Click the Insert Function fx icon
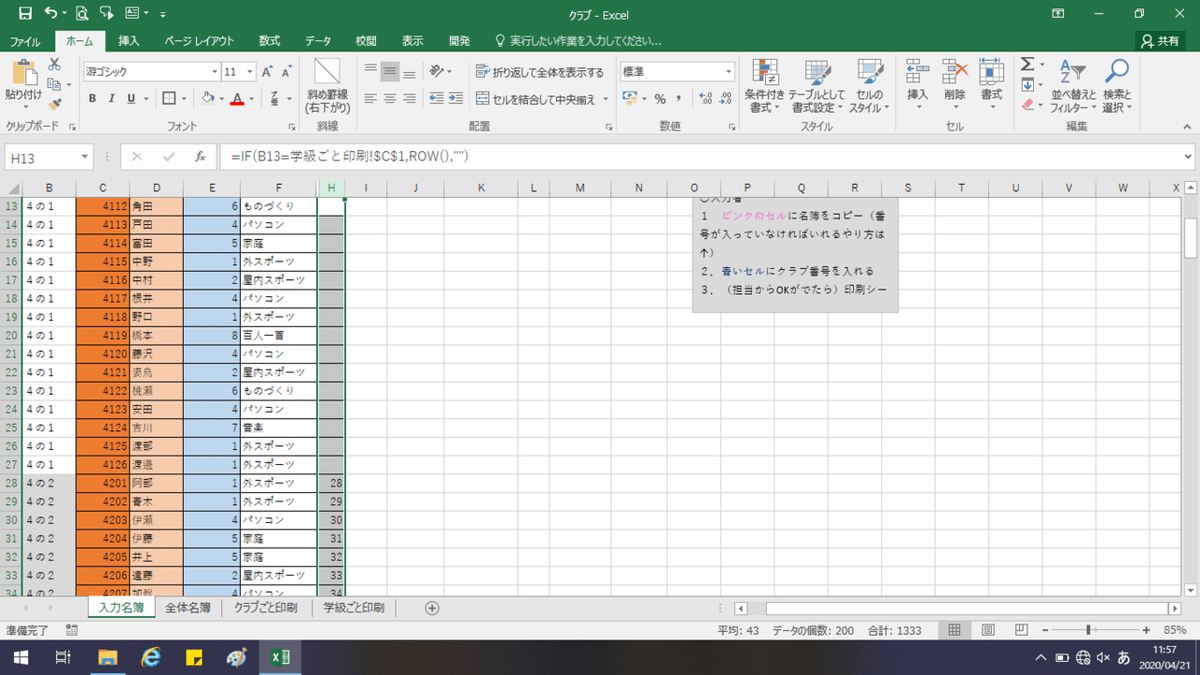Image resolution: width=1200 pixels, height=675 pixels. [200, 157]
